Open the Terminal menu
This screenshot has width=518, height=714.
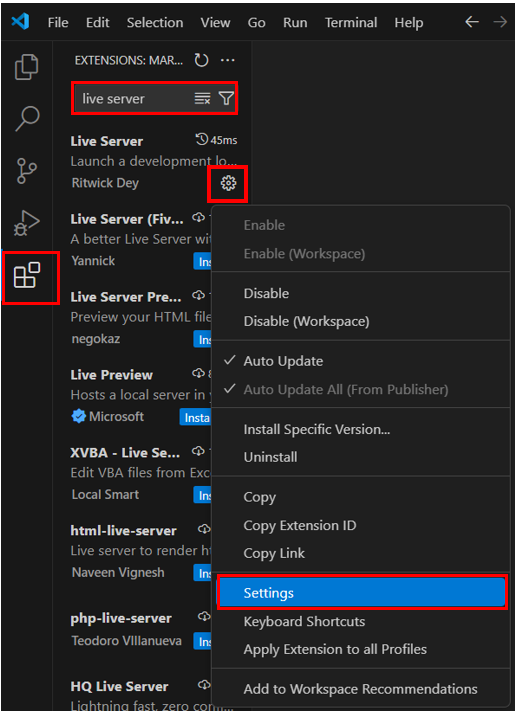pos(351,22)
